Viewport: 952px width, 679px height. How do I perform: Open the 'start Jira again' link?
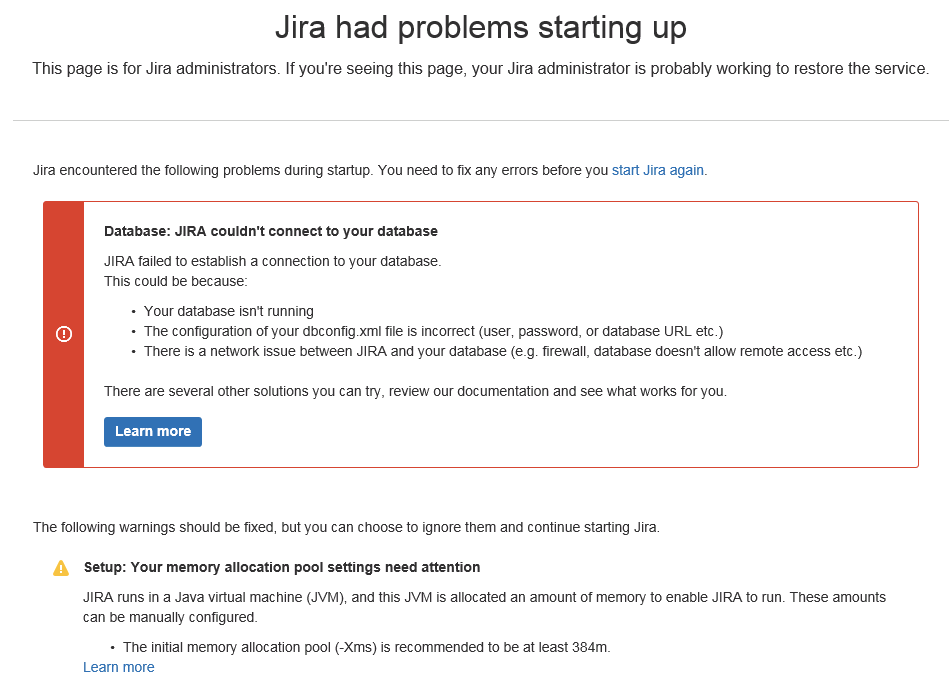click(x=658, y=170)
